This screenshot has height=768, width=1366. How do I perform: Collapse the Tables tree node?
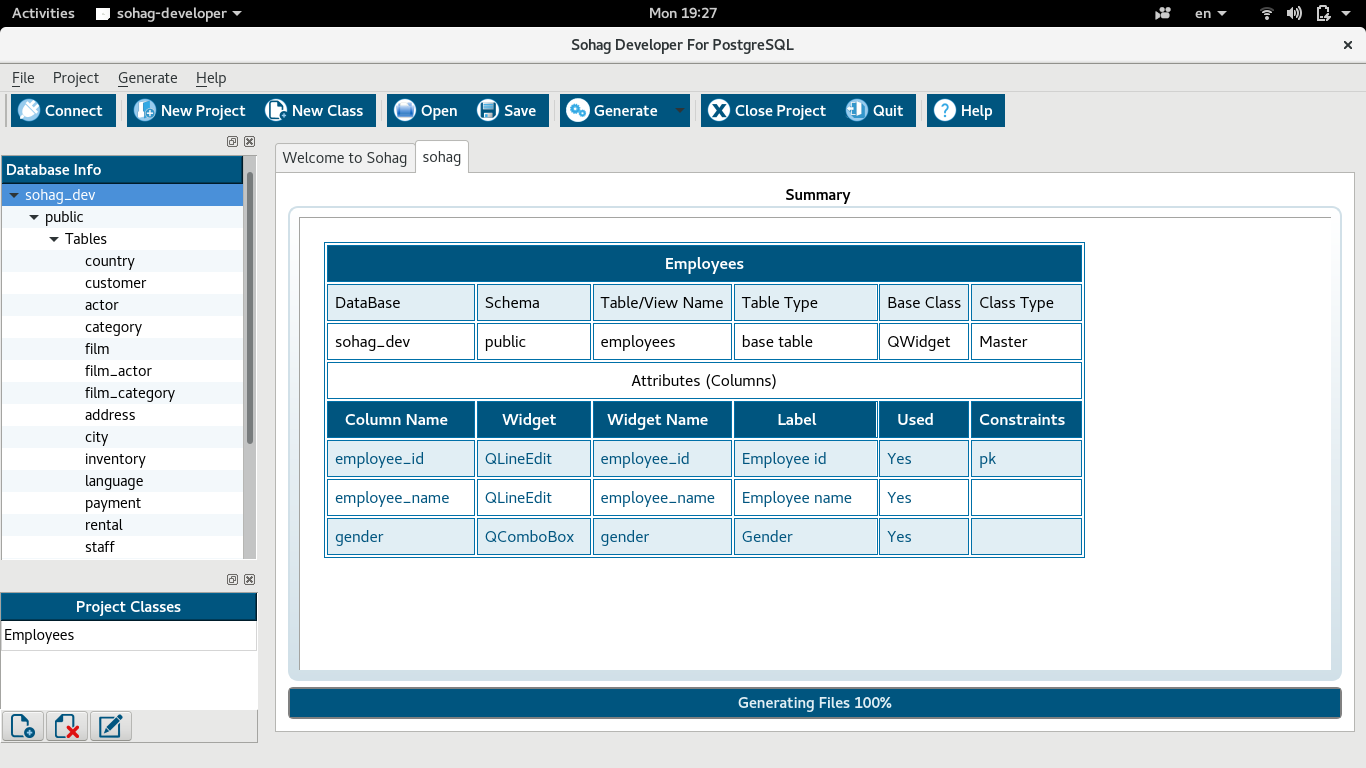(x=54, y=239)
